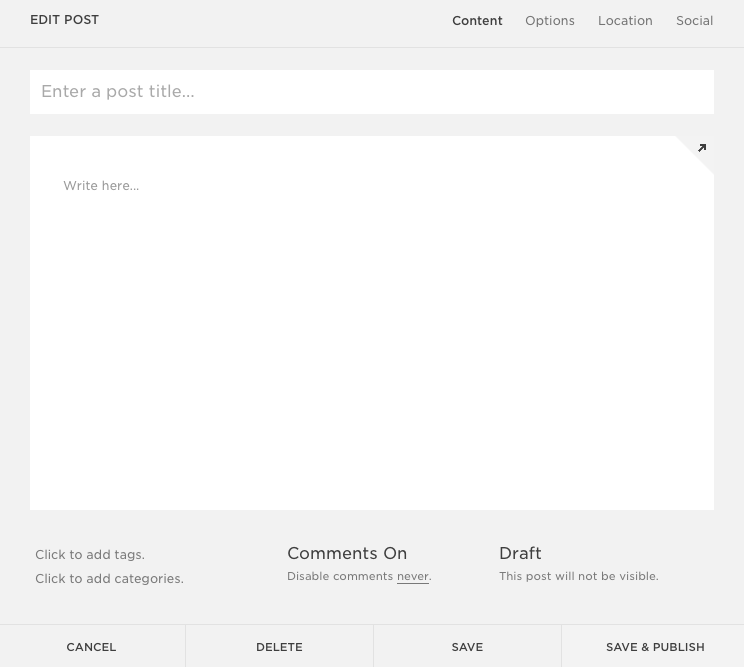Expand the editor to fullscreen using the arrow icon
744x667 pixels.
coord(701,149)
